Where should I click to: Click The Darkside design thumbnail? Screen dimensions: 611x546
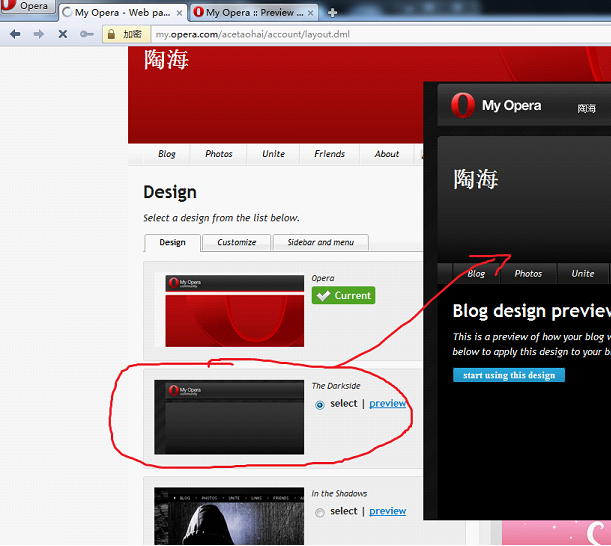point(229,417)
